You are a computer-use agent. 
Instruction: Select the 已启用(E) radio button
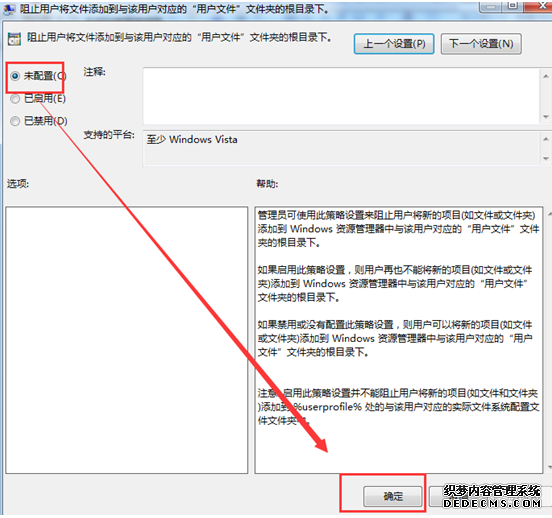[15, 99]
